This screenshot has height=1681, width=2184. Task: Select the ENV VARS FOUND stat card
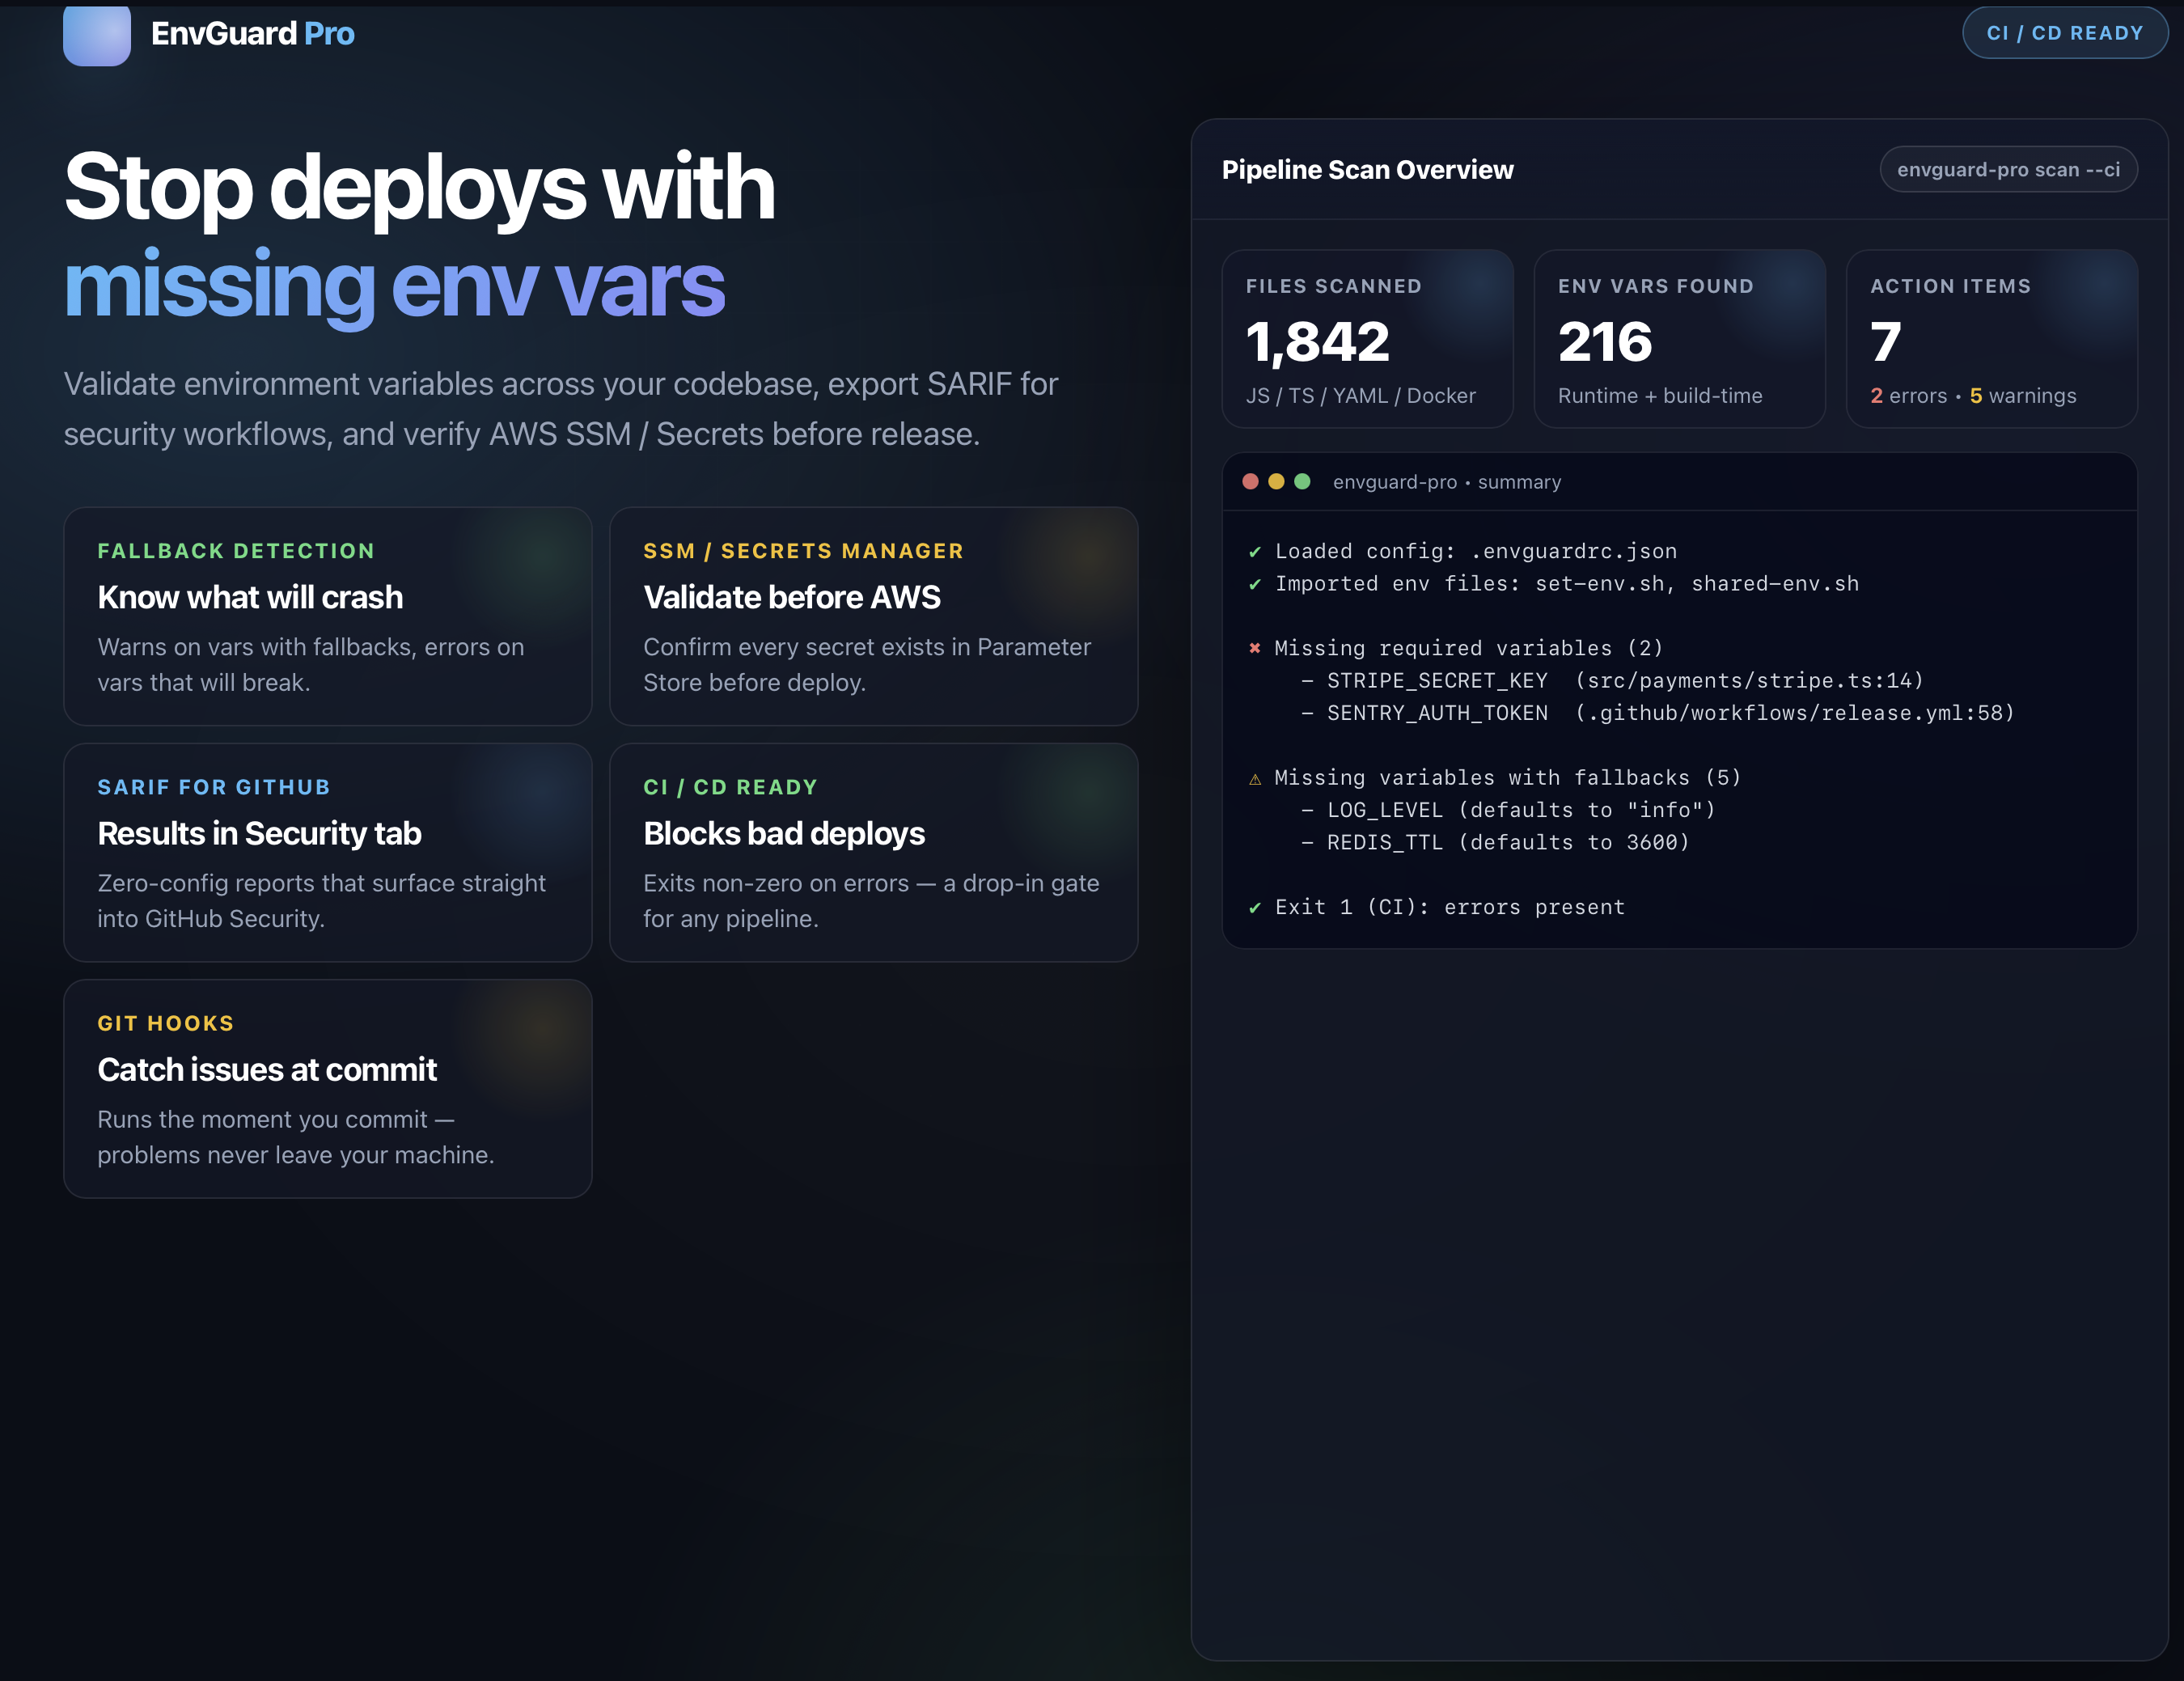(x=1679, y=340)
